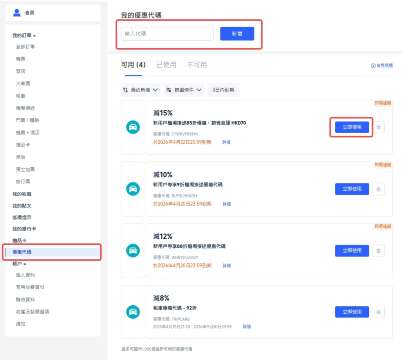Click the 減8% coupon title
402x360 pixels.
tap(161, 298)
